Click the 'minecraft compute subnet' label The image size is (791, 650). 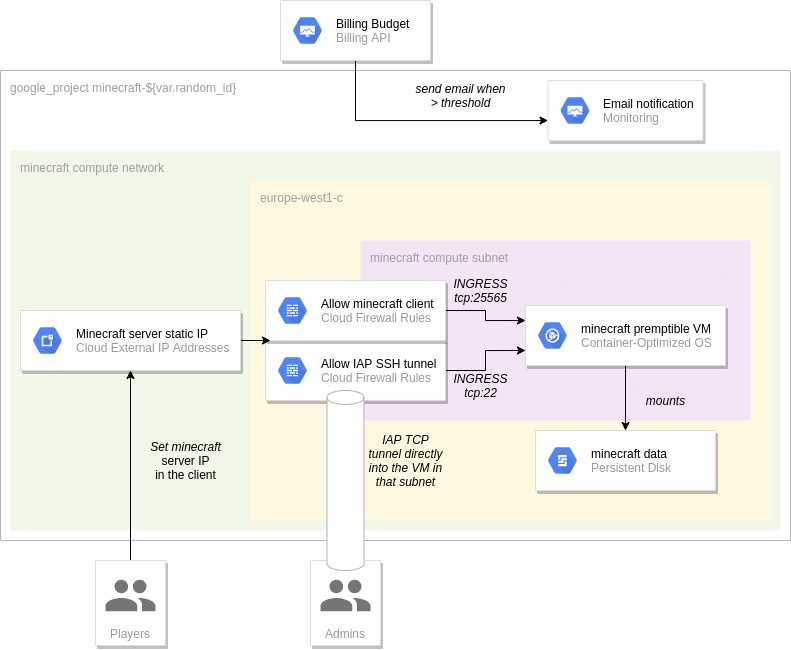439,258
